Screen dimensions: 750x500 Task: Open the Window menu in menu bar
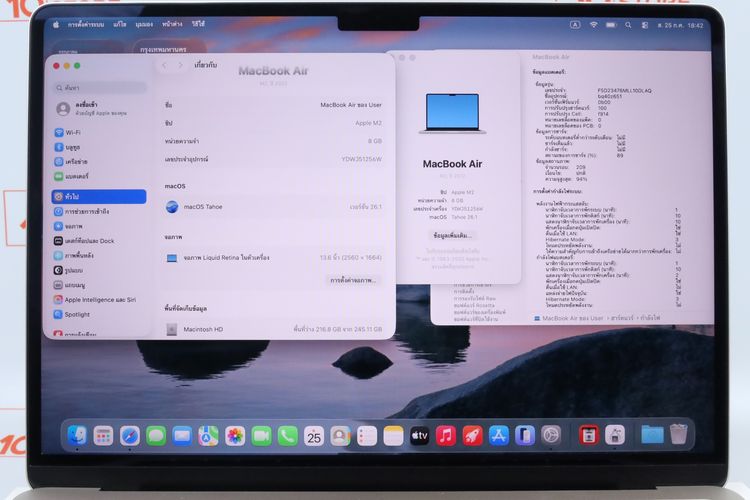click(172, 24)
